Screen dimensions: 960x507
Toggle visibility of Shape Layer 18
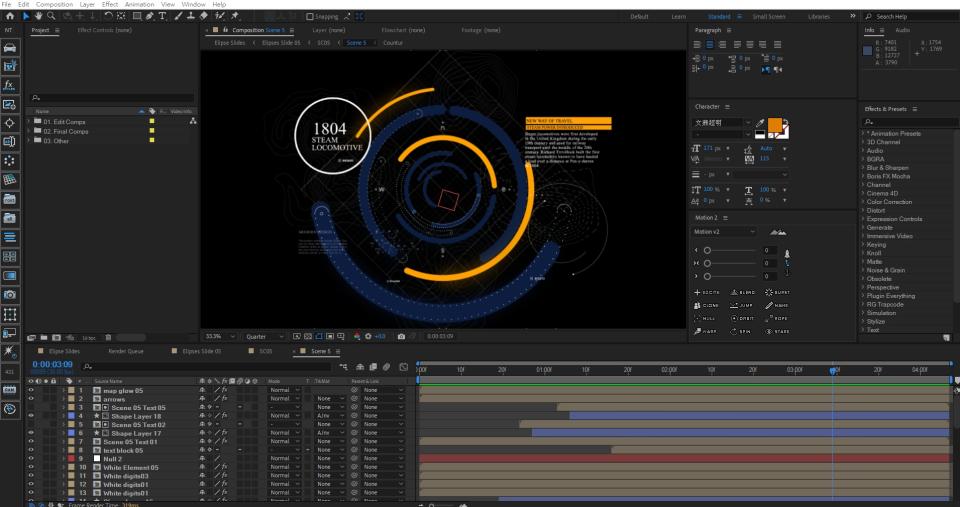coord(31,416)
